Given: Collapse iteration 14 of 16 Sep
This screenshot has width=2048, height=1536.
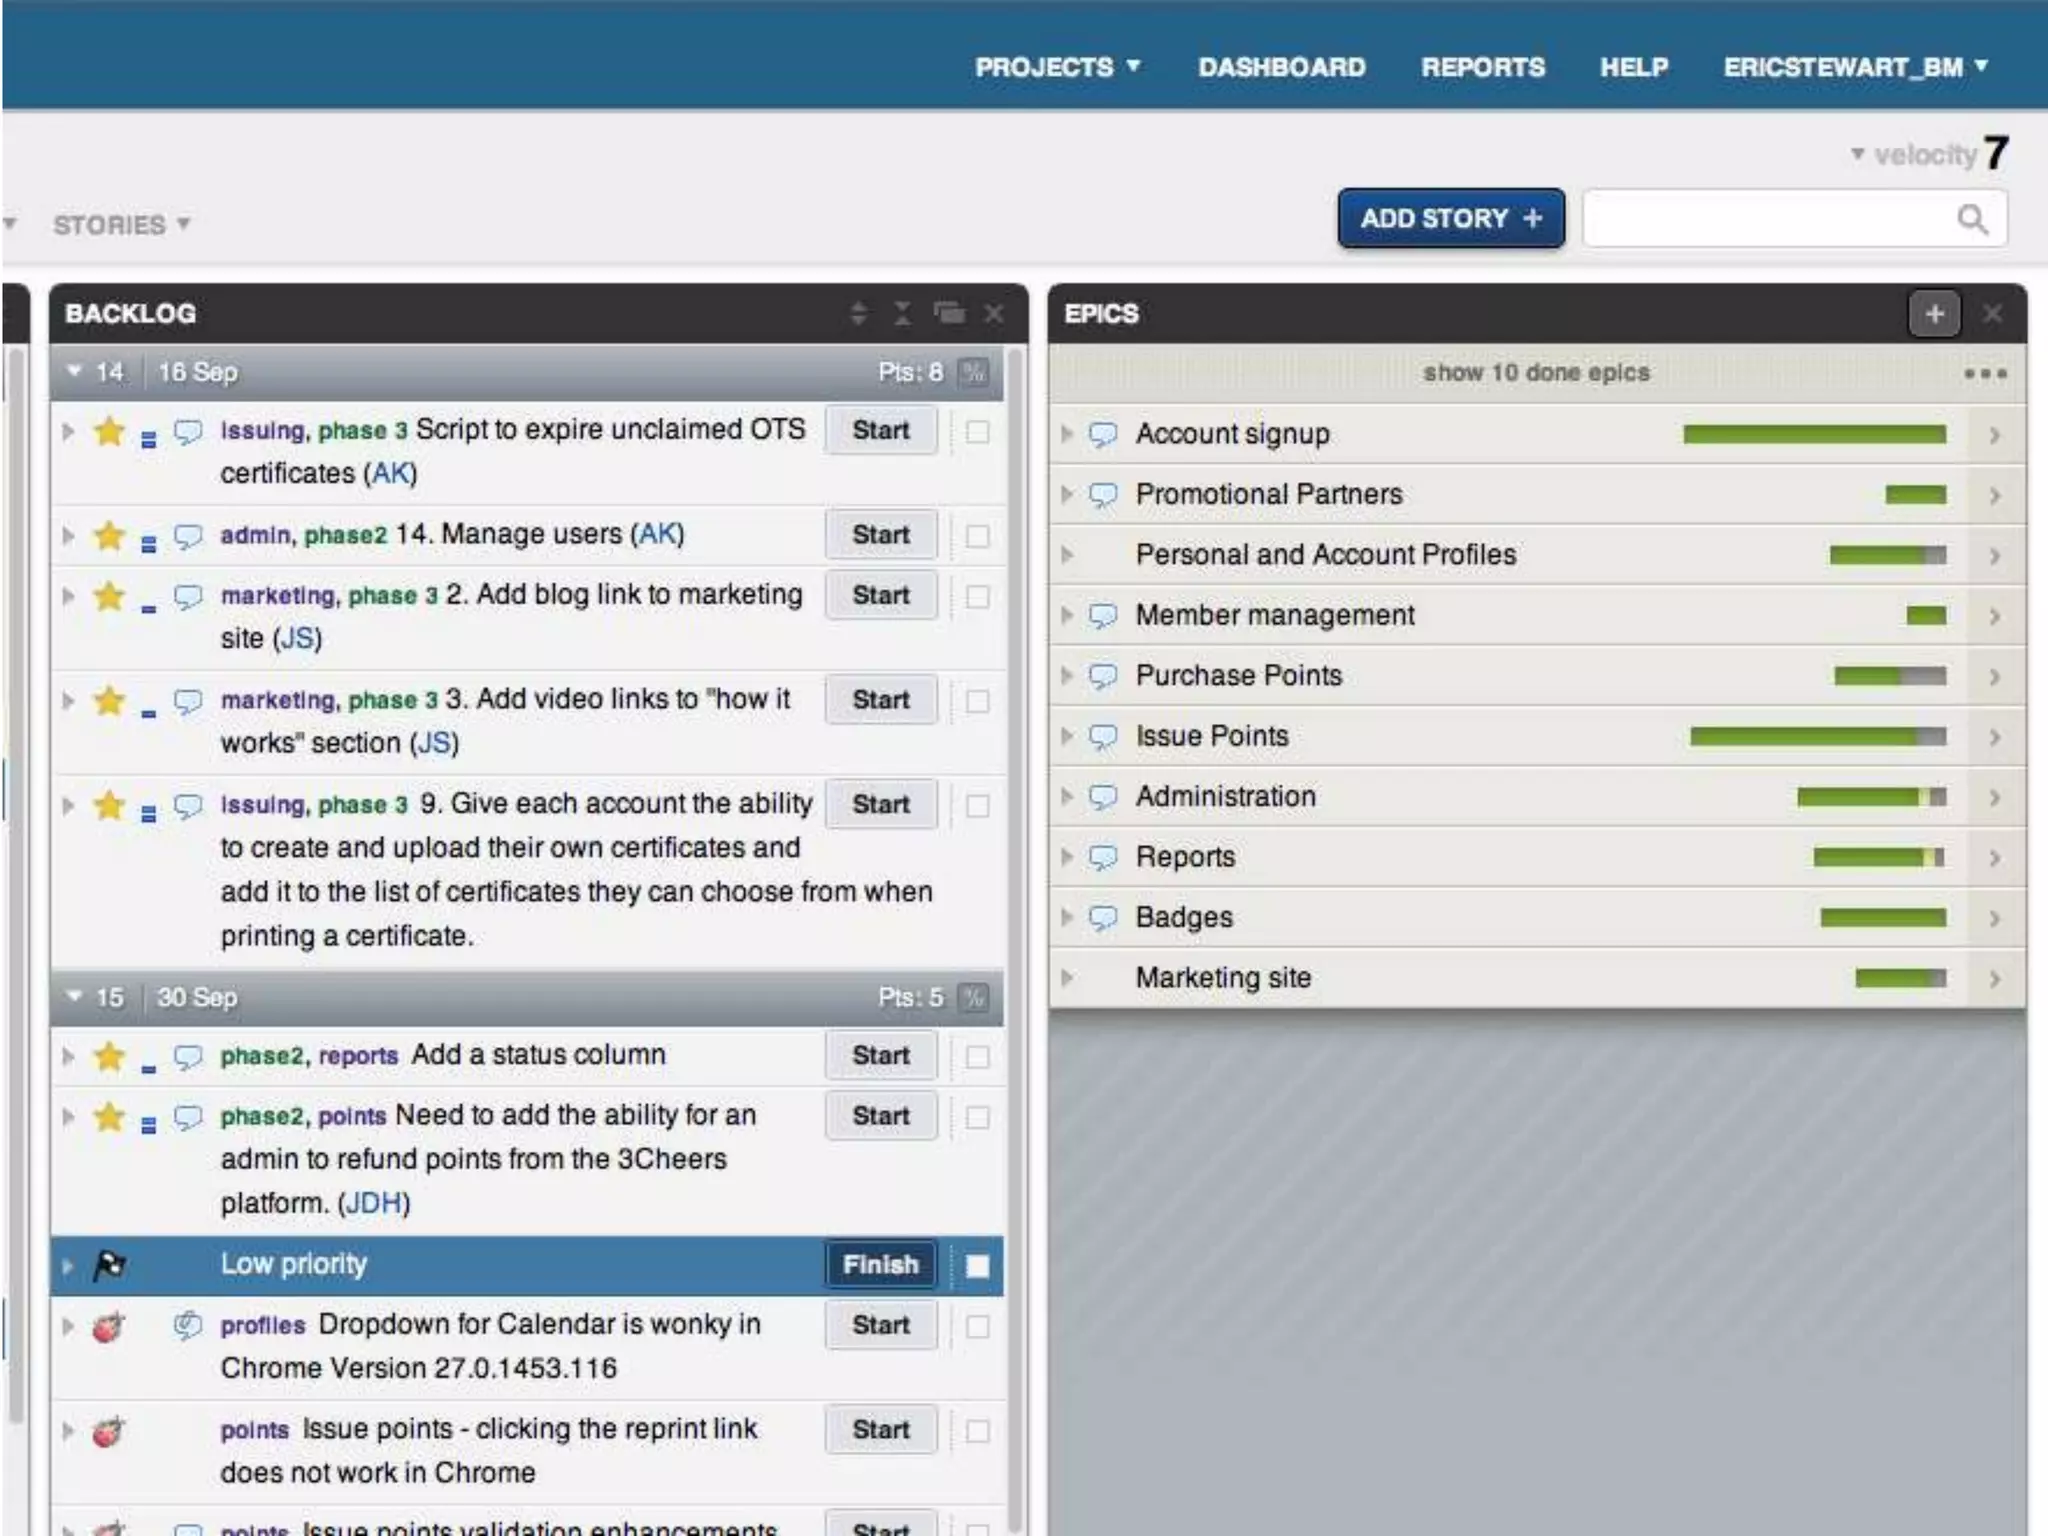Looking at the screenshot, I should click(74, 372).
